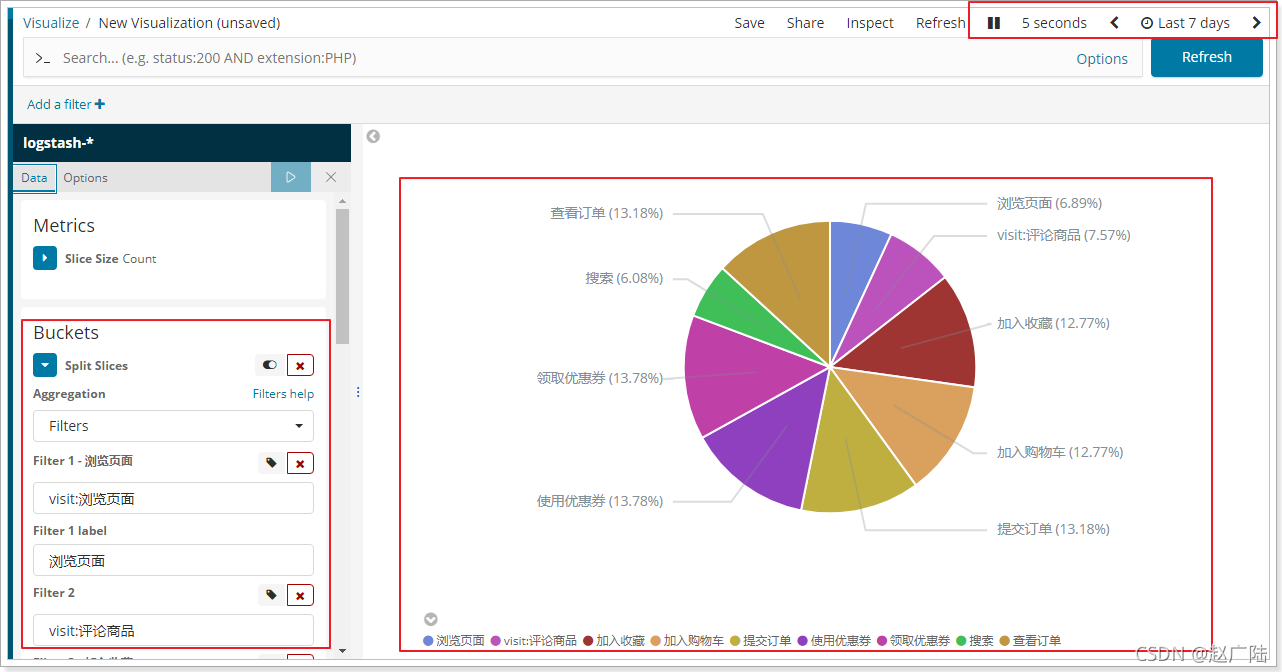Click the logstash-* index pattern header
Image resolution: width=1282 pixels, height=672 pixels.
point(181,143)
